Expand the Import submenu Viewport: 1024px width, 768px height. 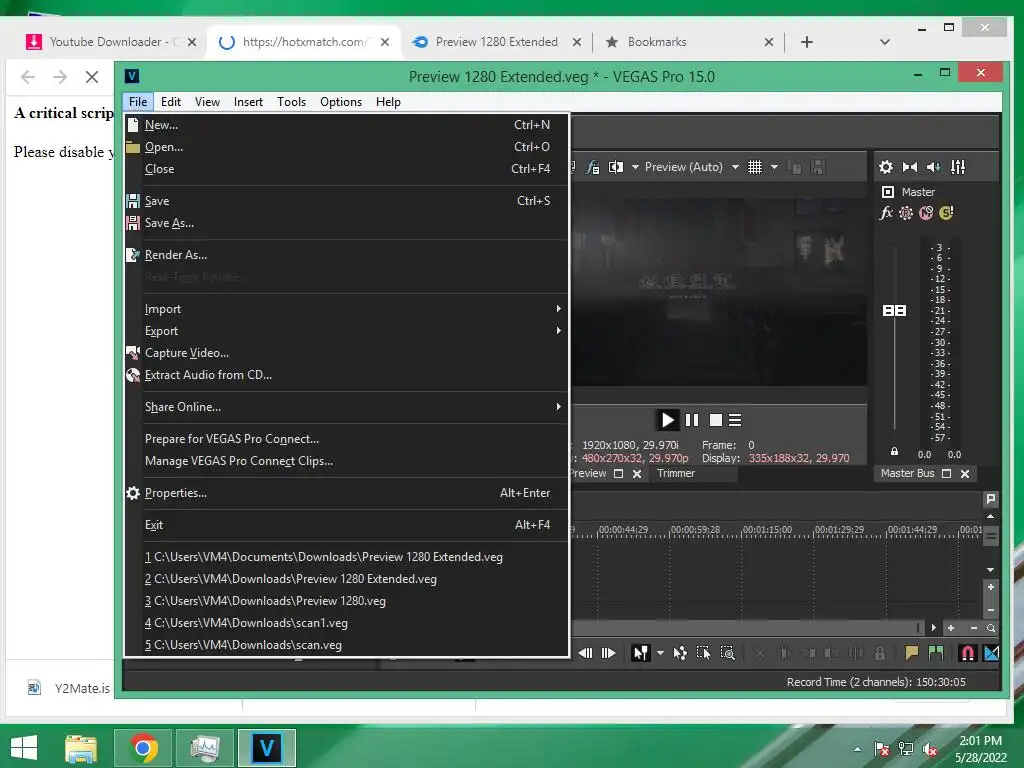[x=346, y=309]
